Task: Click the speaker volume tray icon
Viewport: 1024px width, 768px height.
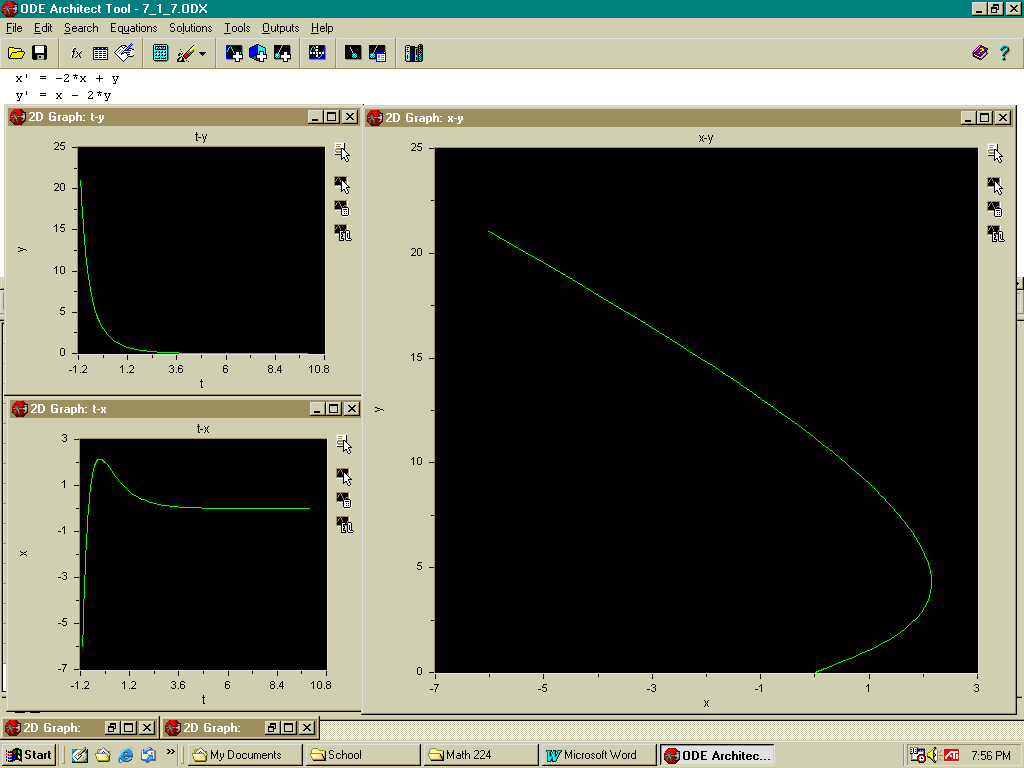Action: pos(934,755)
